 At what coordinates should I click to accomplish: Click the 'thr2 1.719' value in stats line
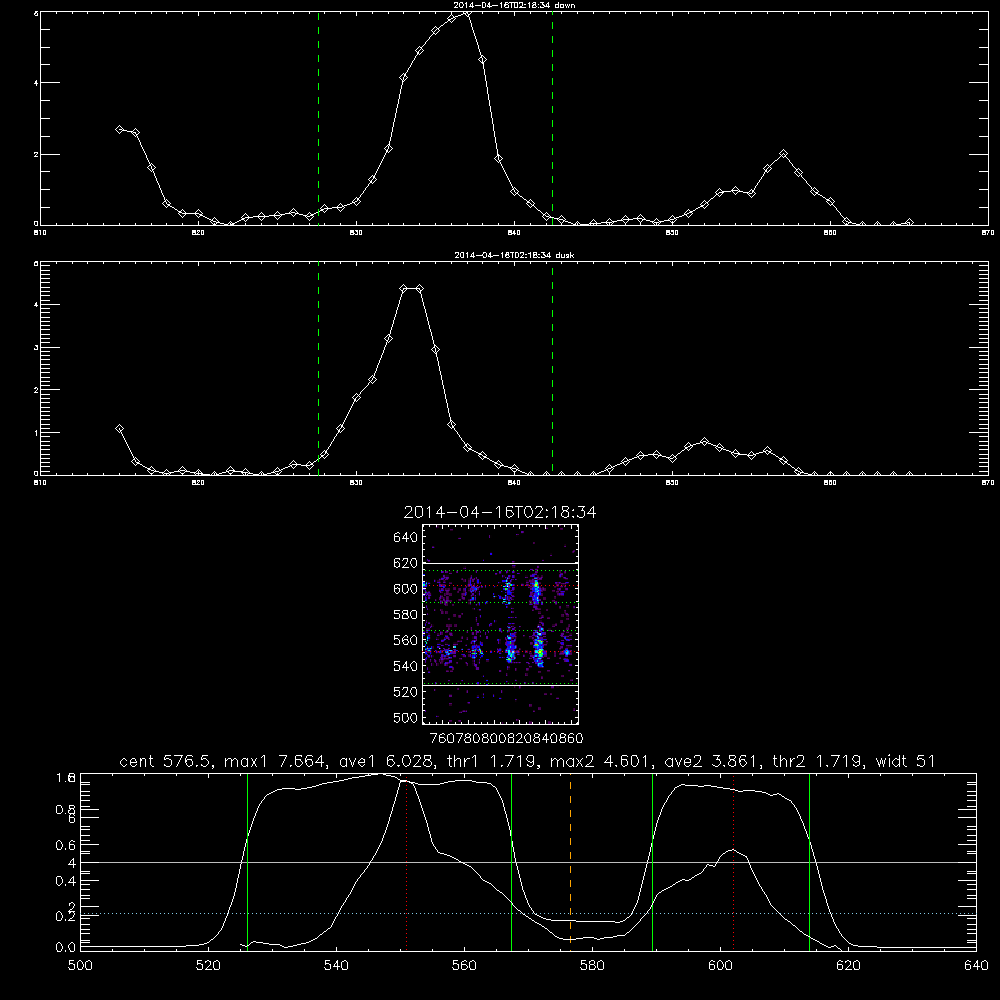point(818,761)
